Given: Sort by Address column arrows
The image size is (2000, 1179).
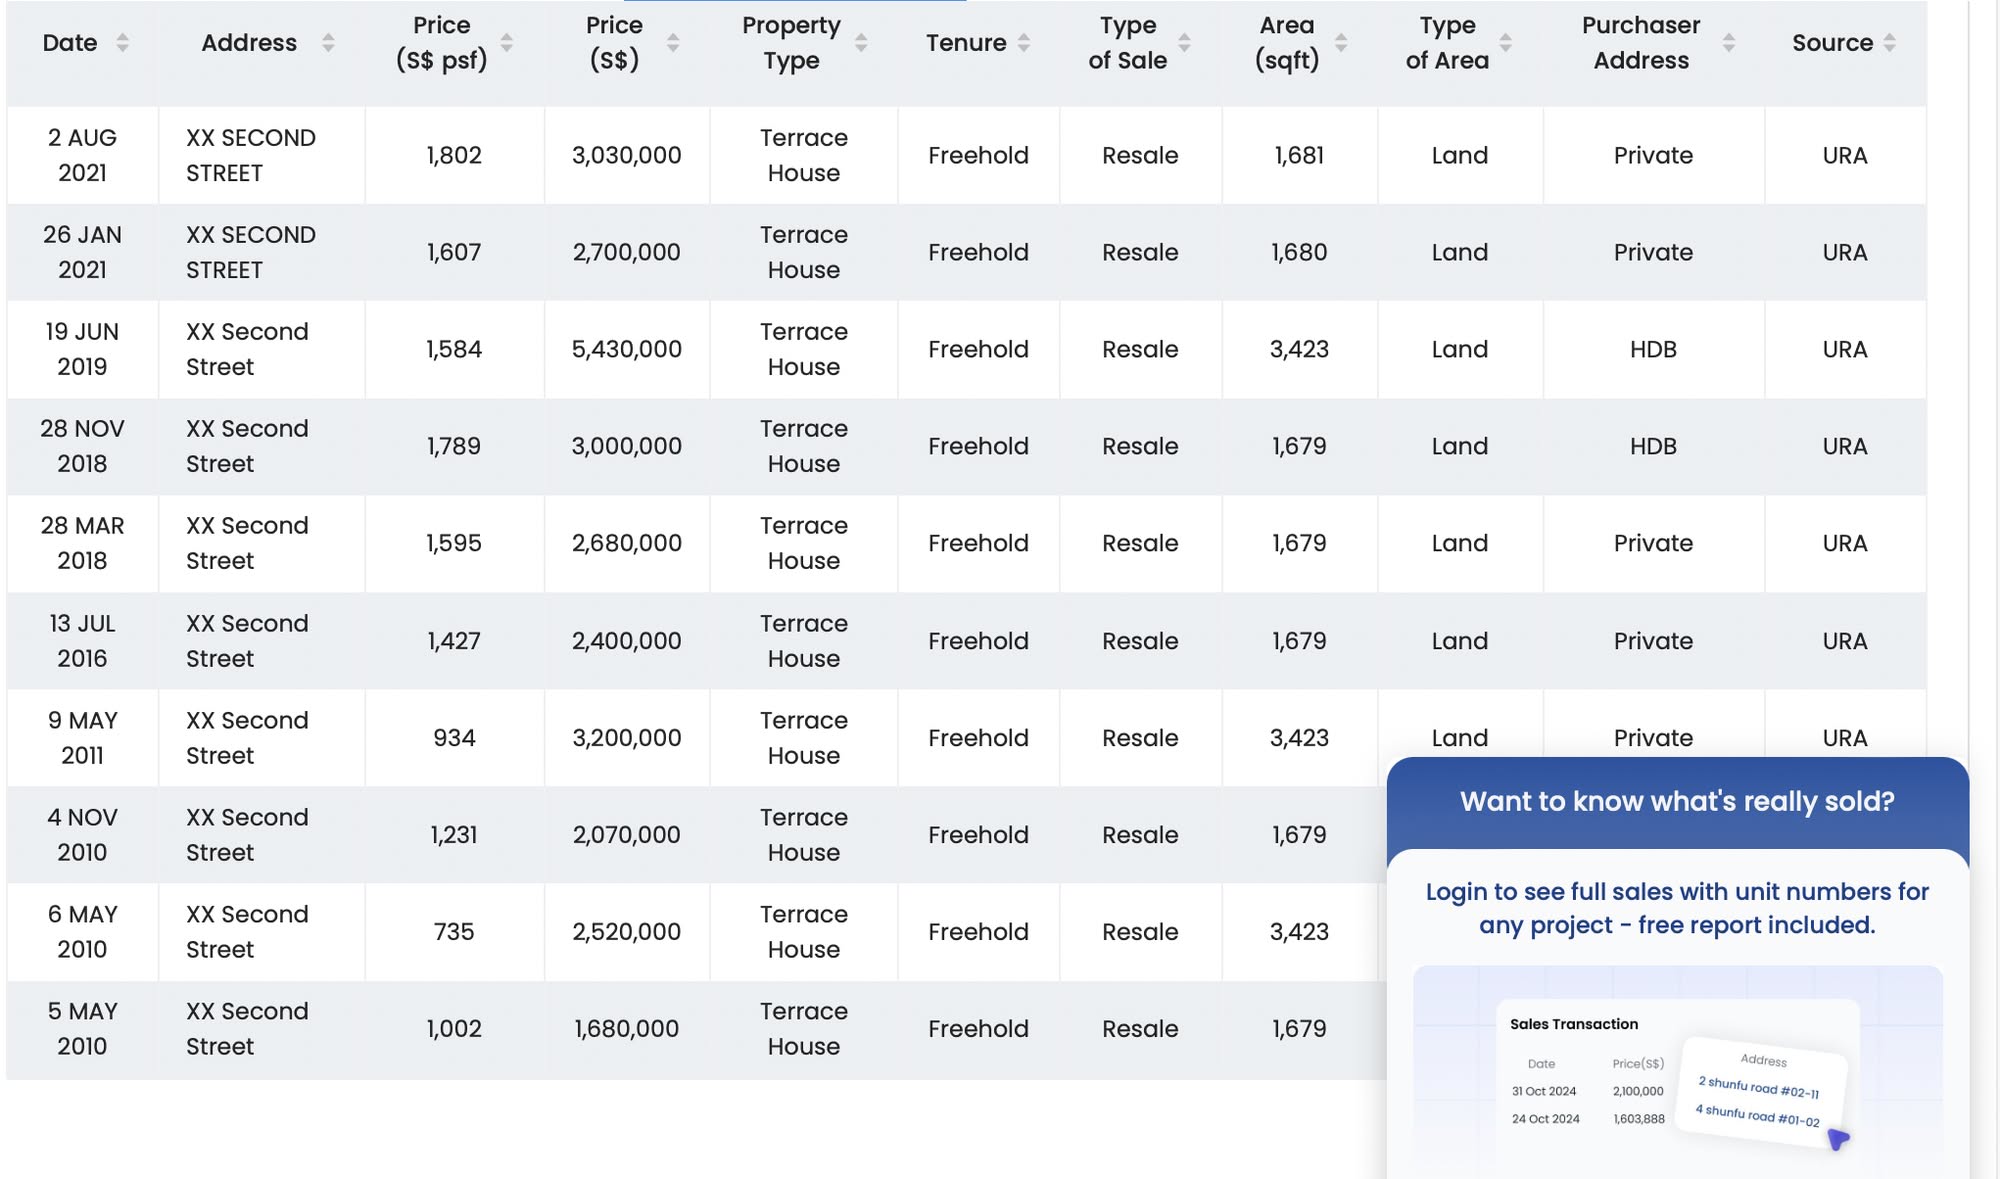Looking at the screenshot, I should coord(328,43).
